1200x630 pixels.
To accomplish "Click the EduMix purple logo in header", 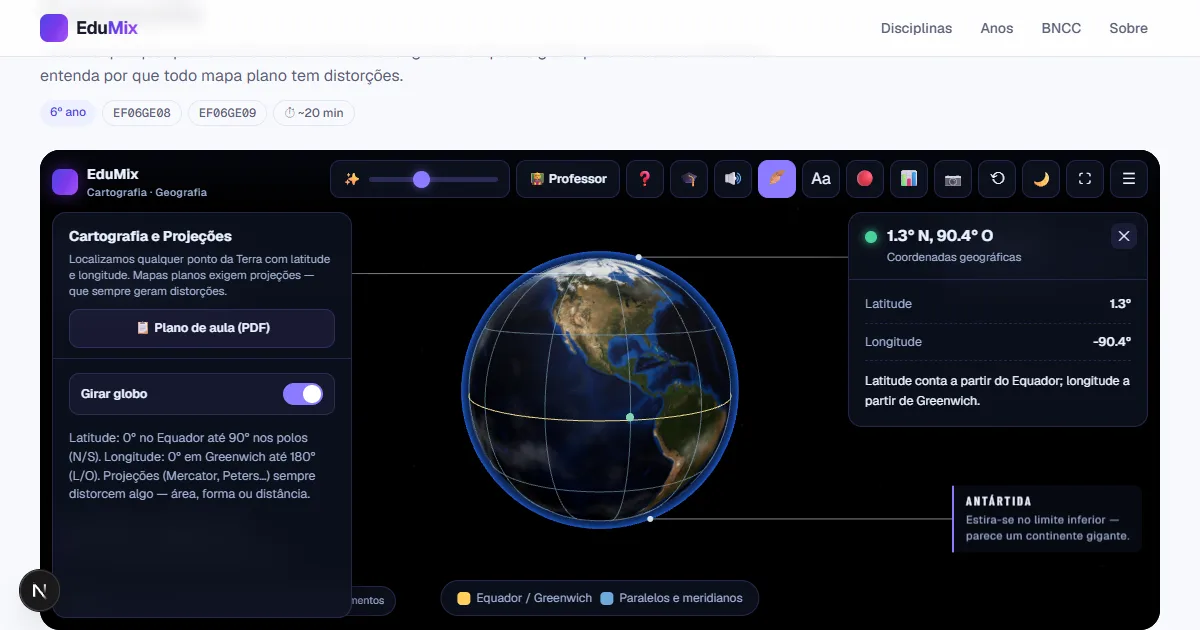I will click(54, 28).
